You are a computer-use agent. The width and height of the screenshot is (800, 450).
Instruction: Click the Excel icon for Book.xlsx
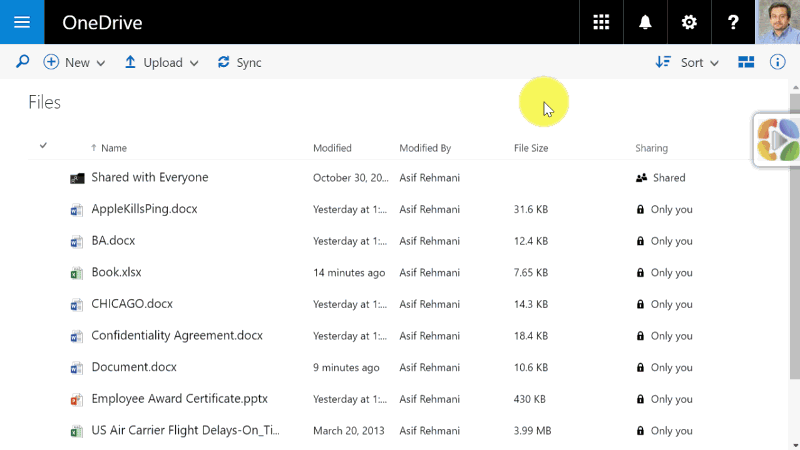77,273
